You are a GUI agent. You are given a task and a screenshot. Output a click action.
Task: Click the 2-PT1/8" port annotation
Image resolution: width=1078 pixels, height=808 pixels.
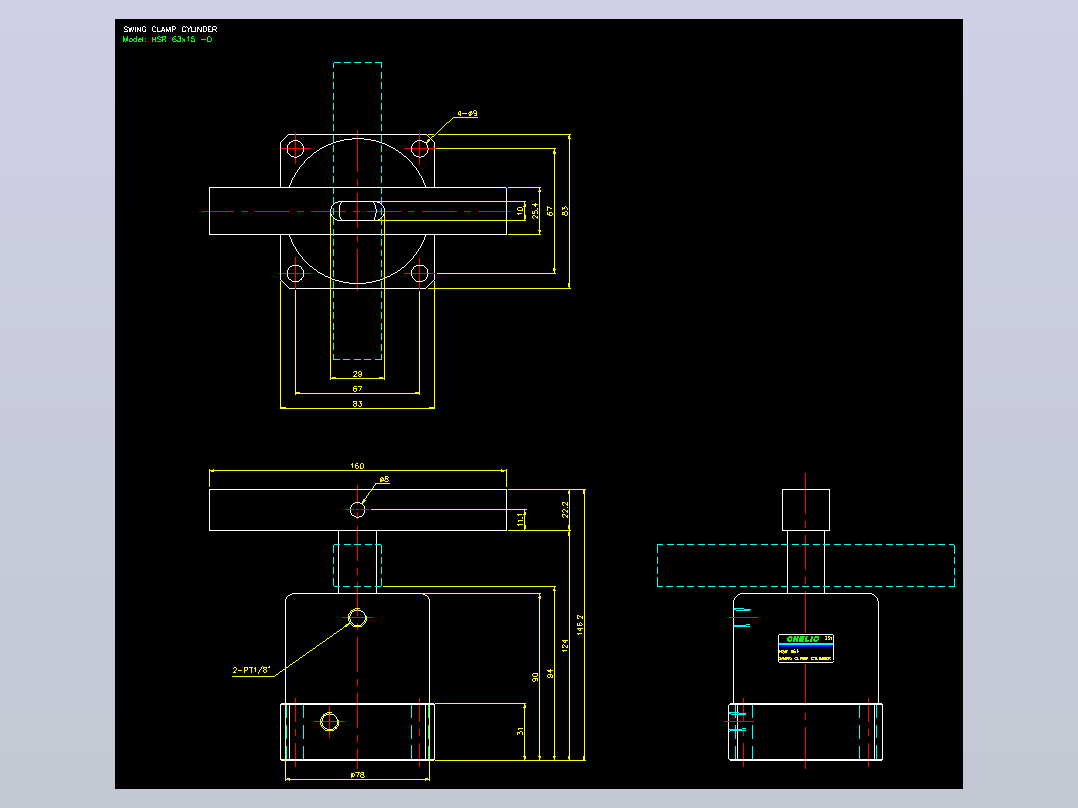[x=252, y=670]
